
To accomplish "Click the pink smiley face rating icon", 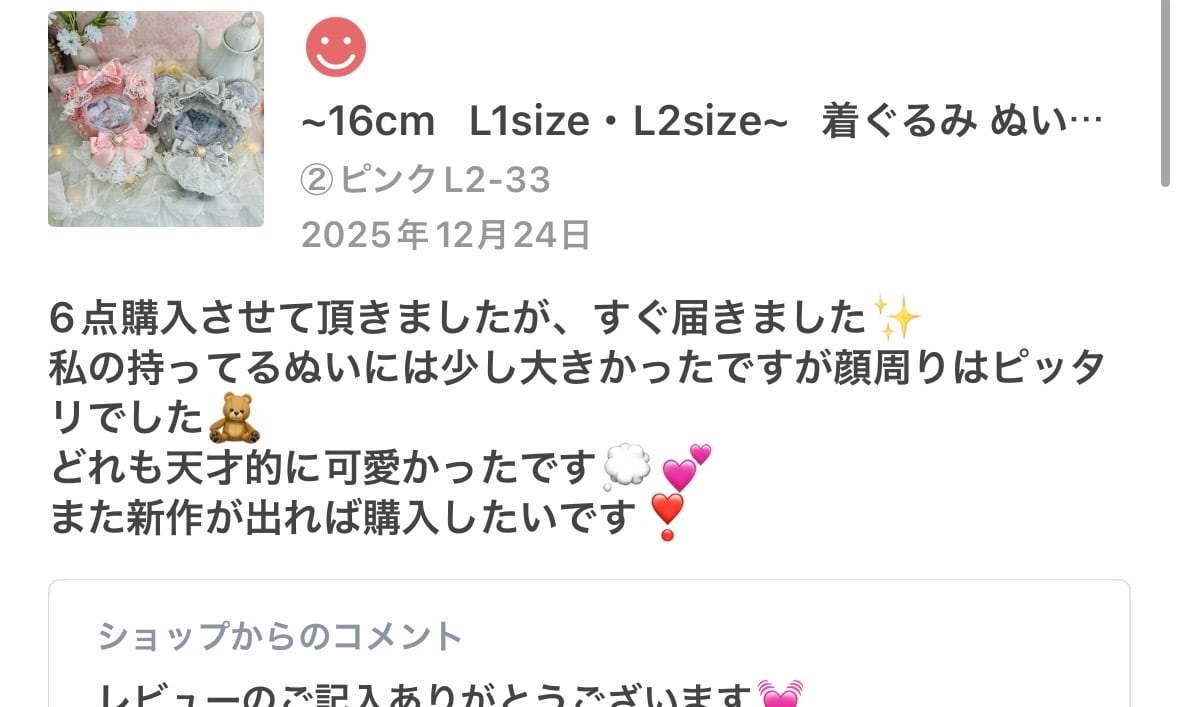I will [335, 47].
